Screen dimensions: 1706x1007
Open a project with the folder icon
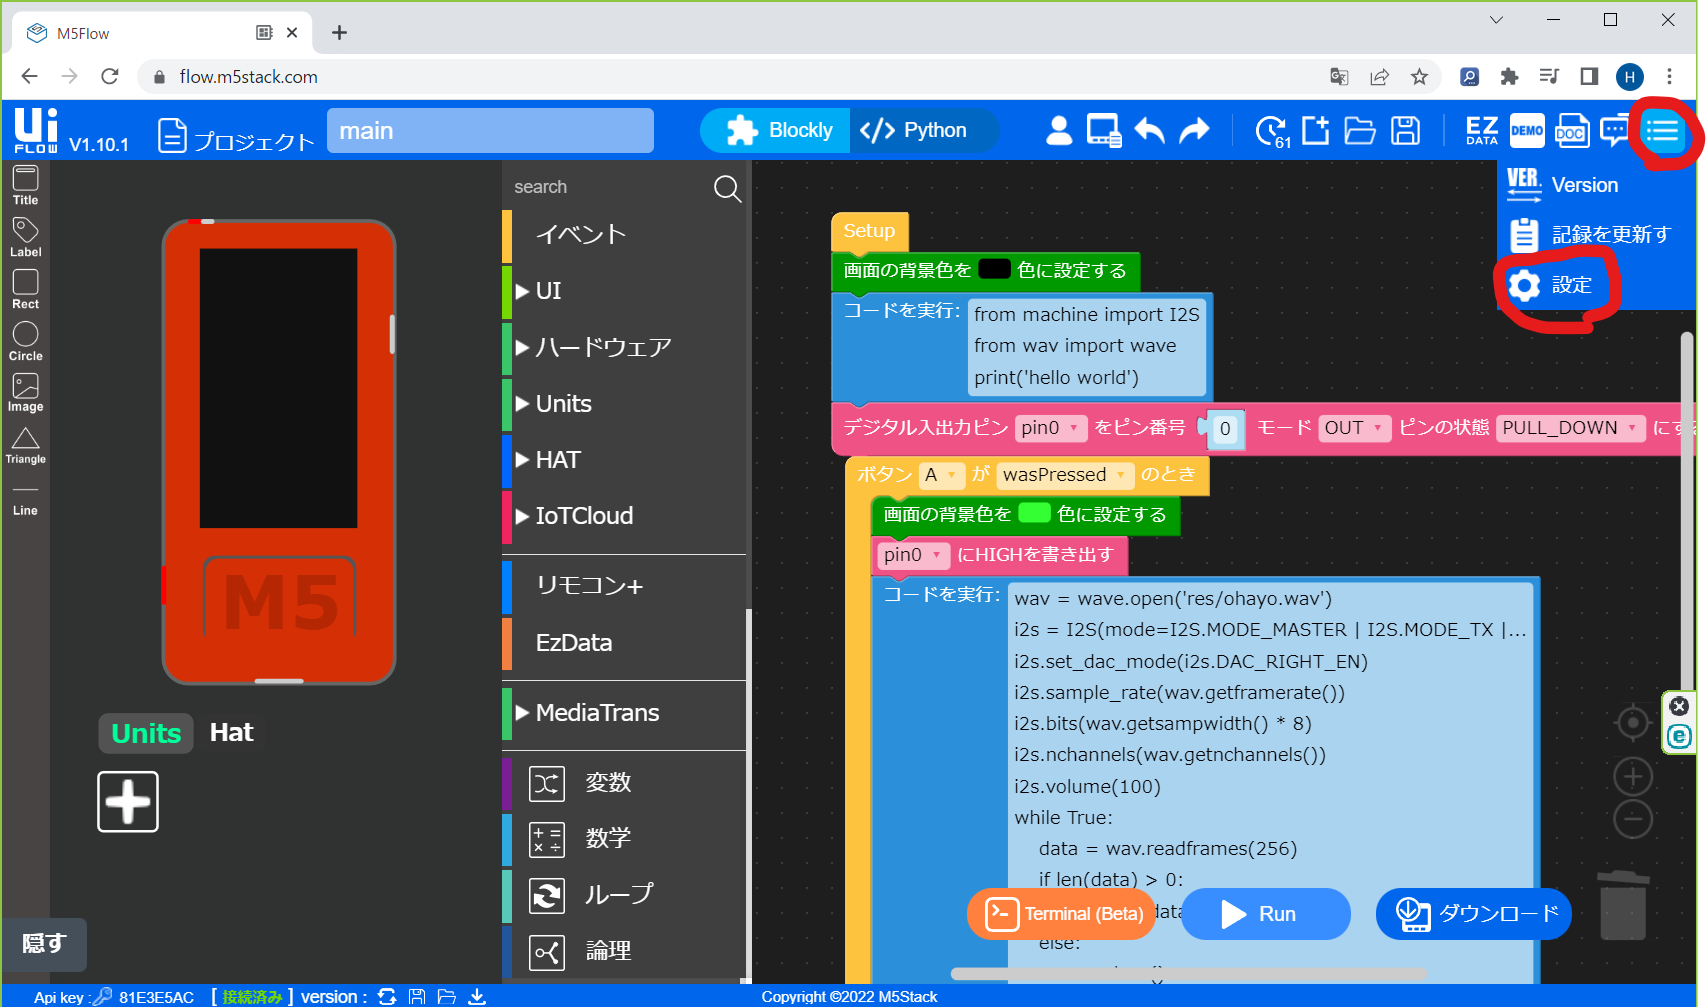coord(1360,131)
